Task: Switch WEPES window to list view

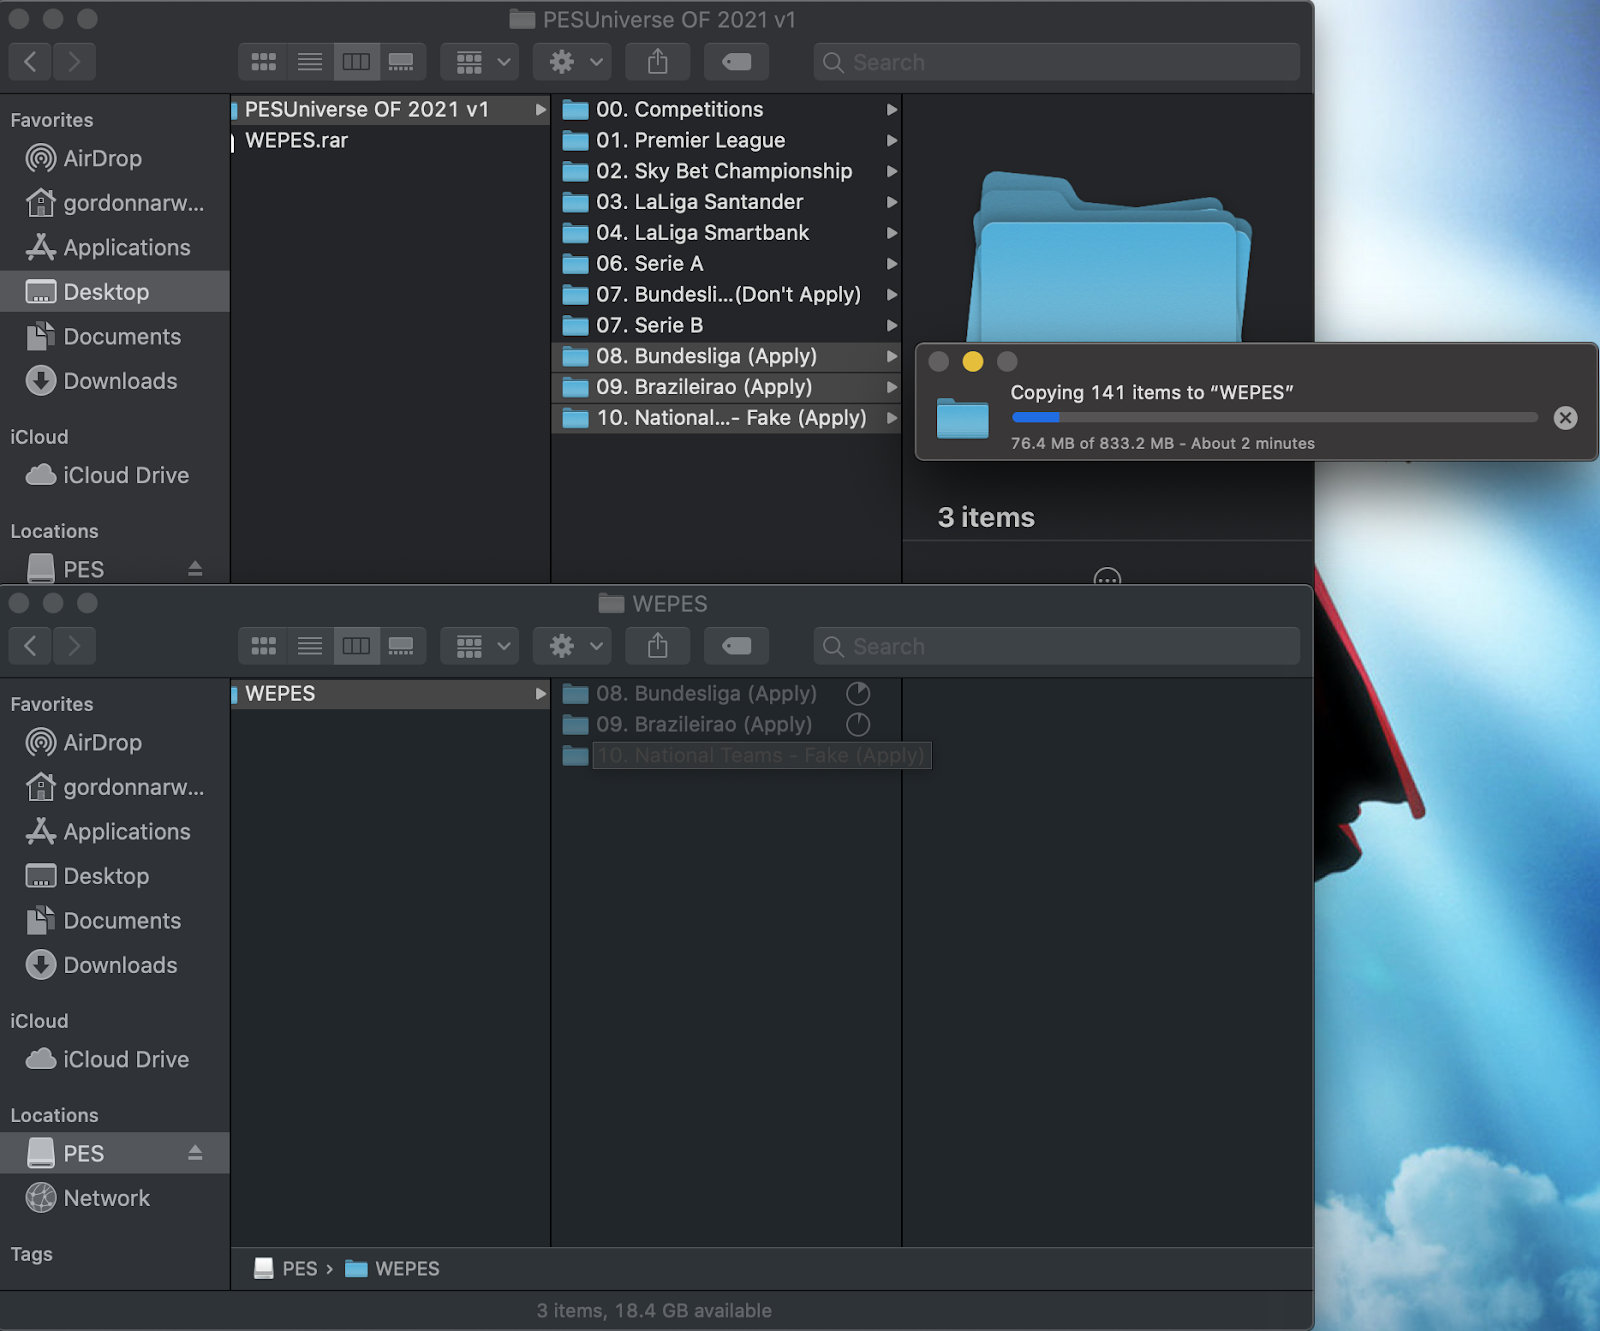Action: click(310, 646)
